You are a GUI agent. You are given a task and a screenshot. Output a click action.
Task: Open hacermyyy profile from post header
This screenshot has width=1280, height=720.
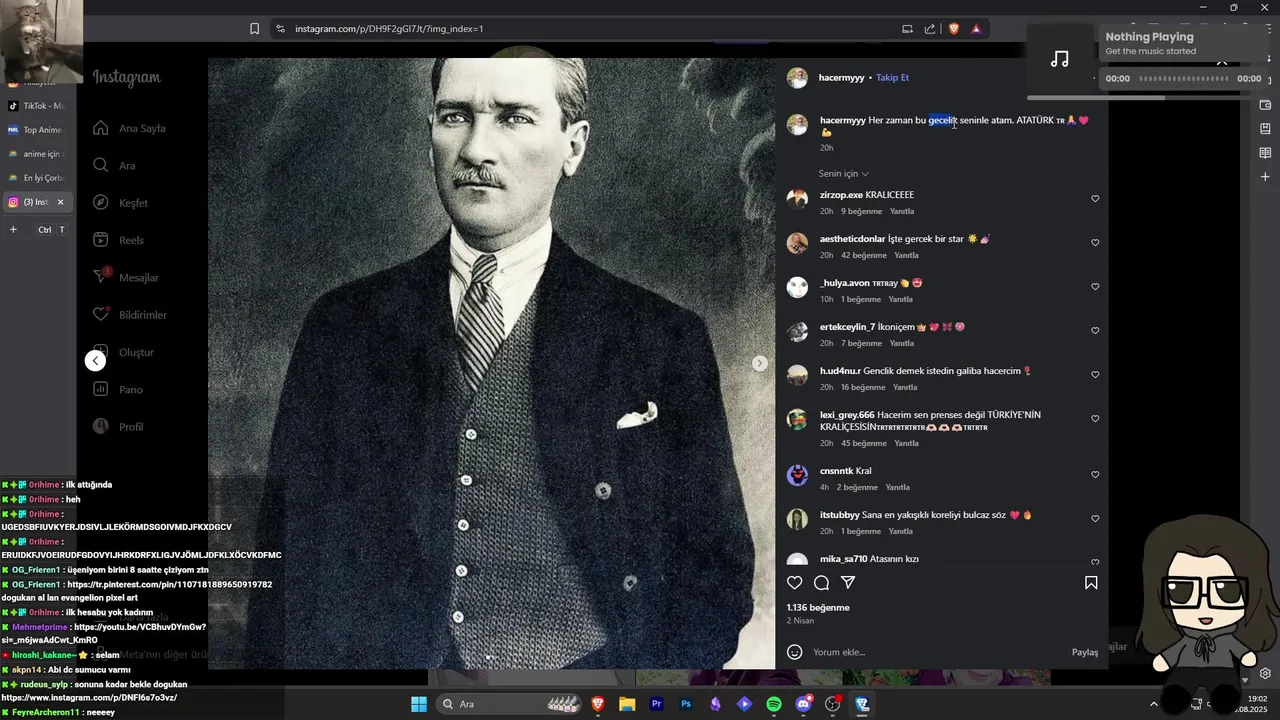click(x=841, y=77)
